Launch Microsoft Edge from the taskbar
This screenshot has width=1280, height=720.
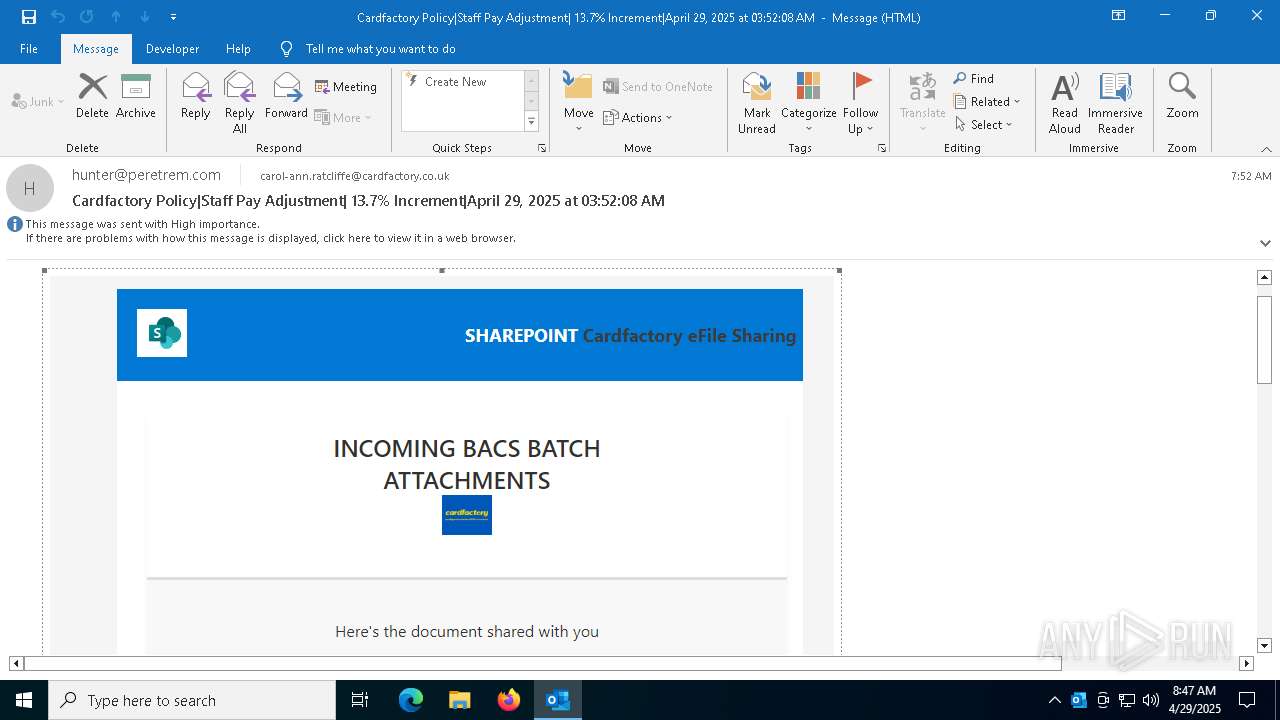click(411, 700)
